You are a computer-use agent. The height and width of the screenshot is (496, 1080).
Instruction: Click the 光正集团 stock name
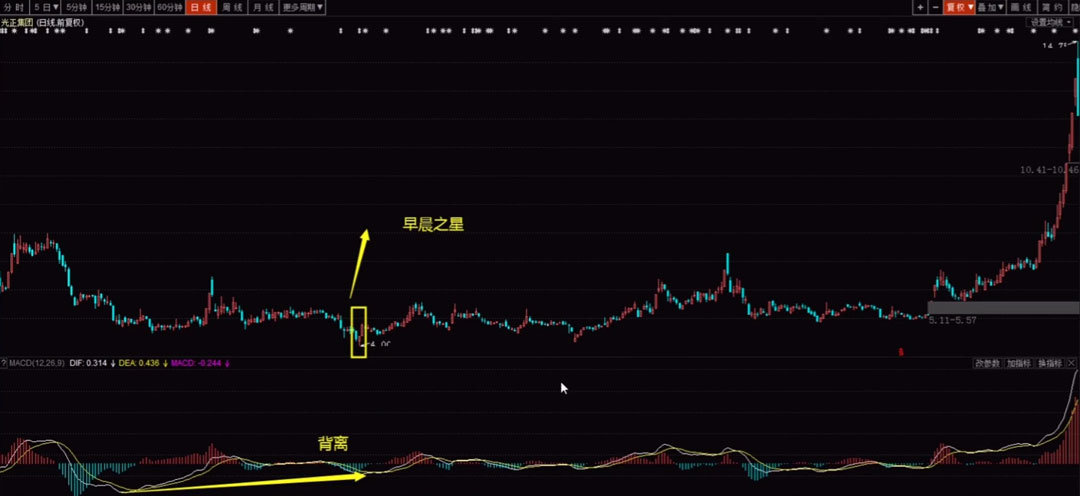coord(17,23)
